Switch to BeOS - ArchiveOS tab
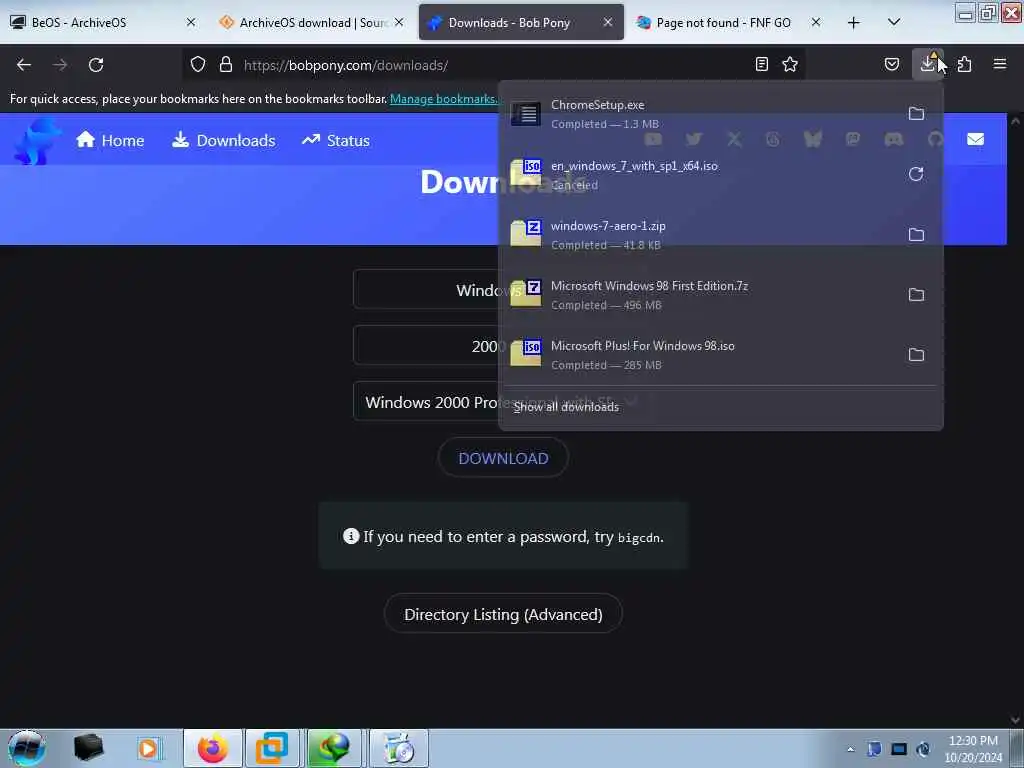 (x=103, y=22)
